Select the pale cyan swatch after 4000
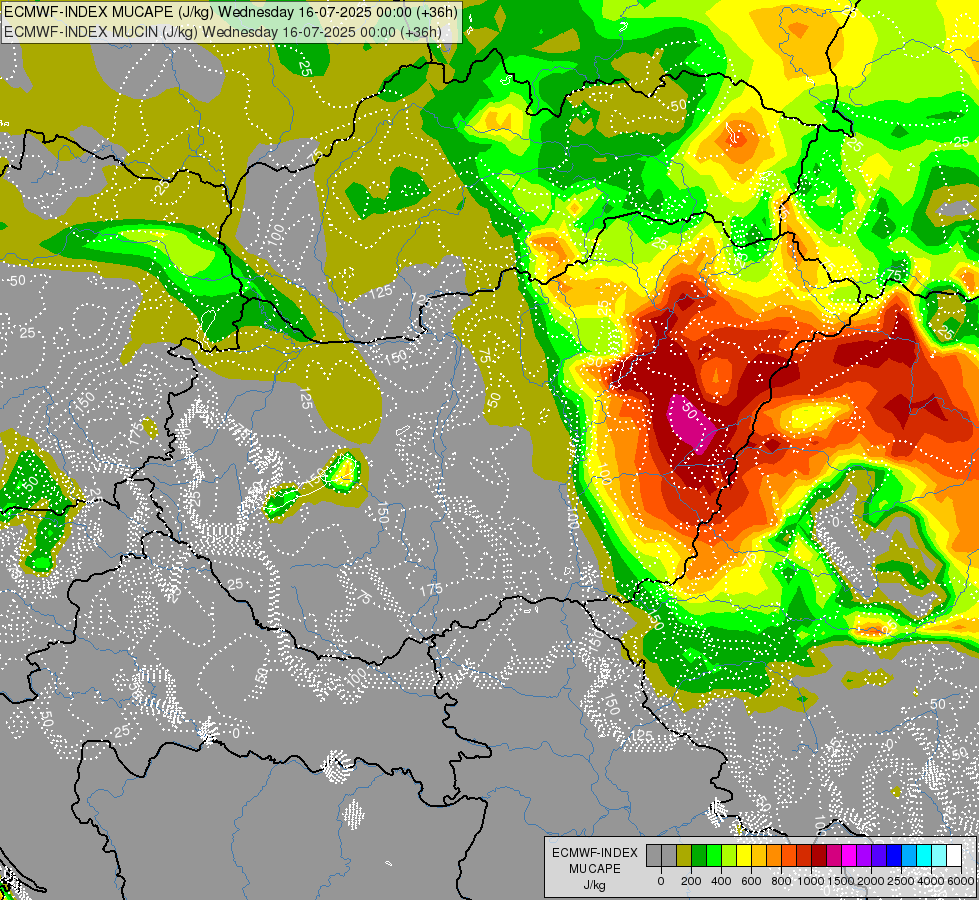 (x=939, y=856)
